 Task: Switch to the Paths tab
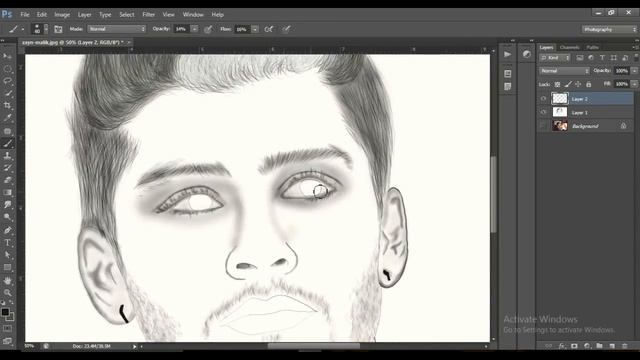(x=592, y=47)
